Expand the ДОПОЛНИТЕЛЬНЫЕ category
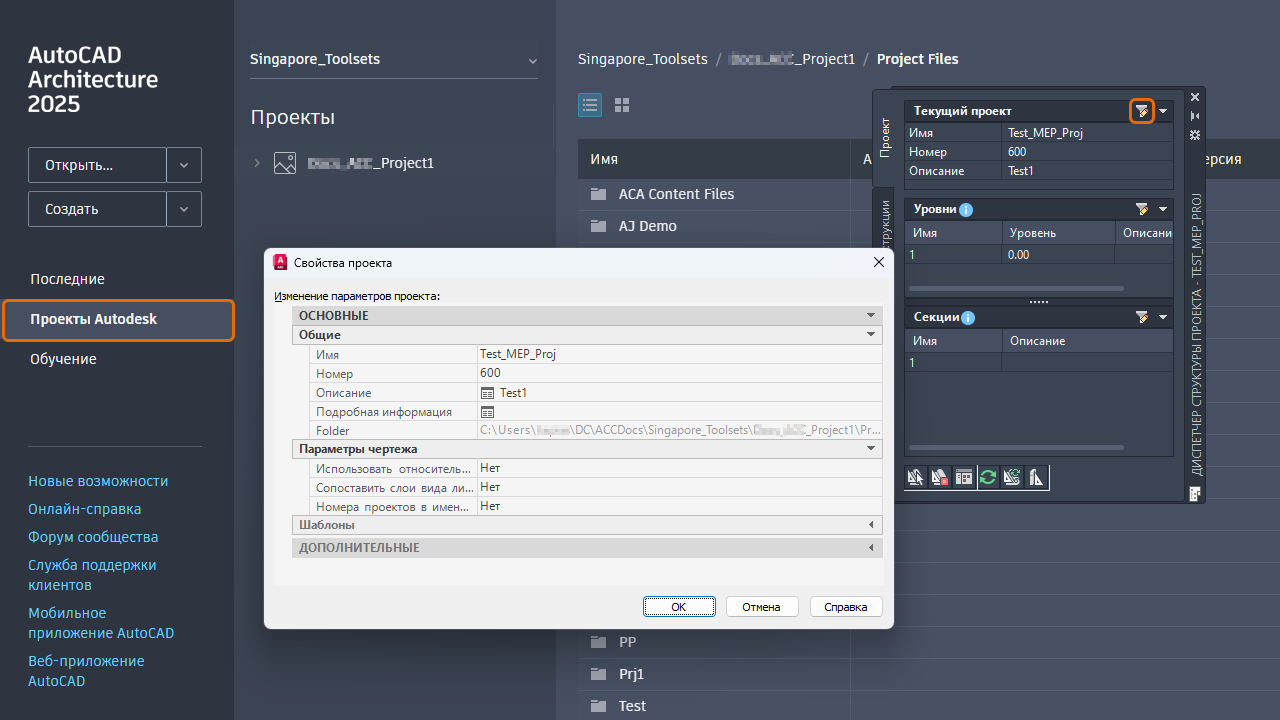This screenshot has height=720, width=1280. click(871, 548)
